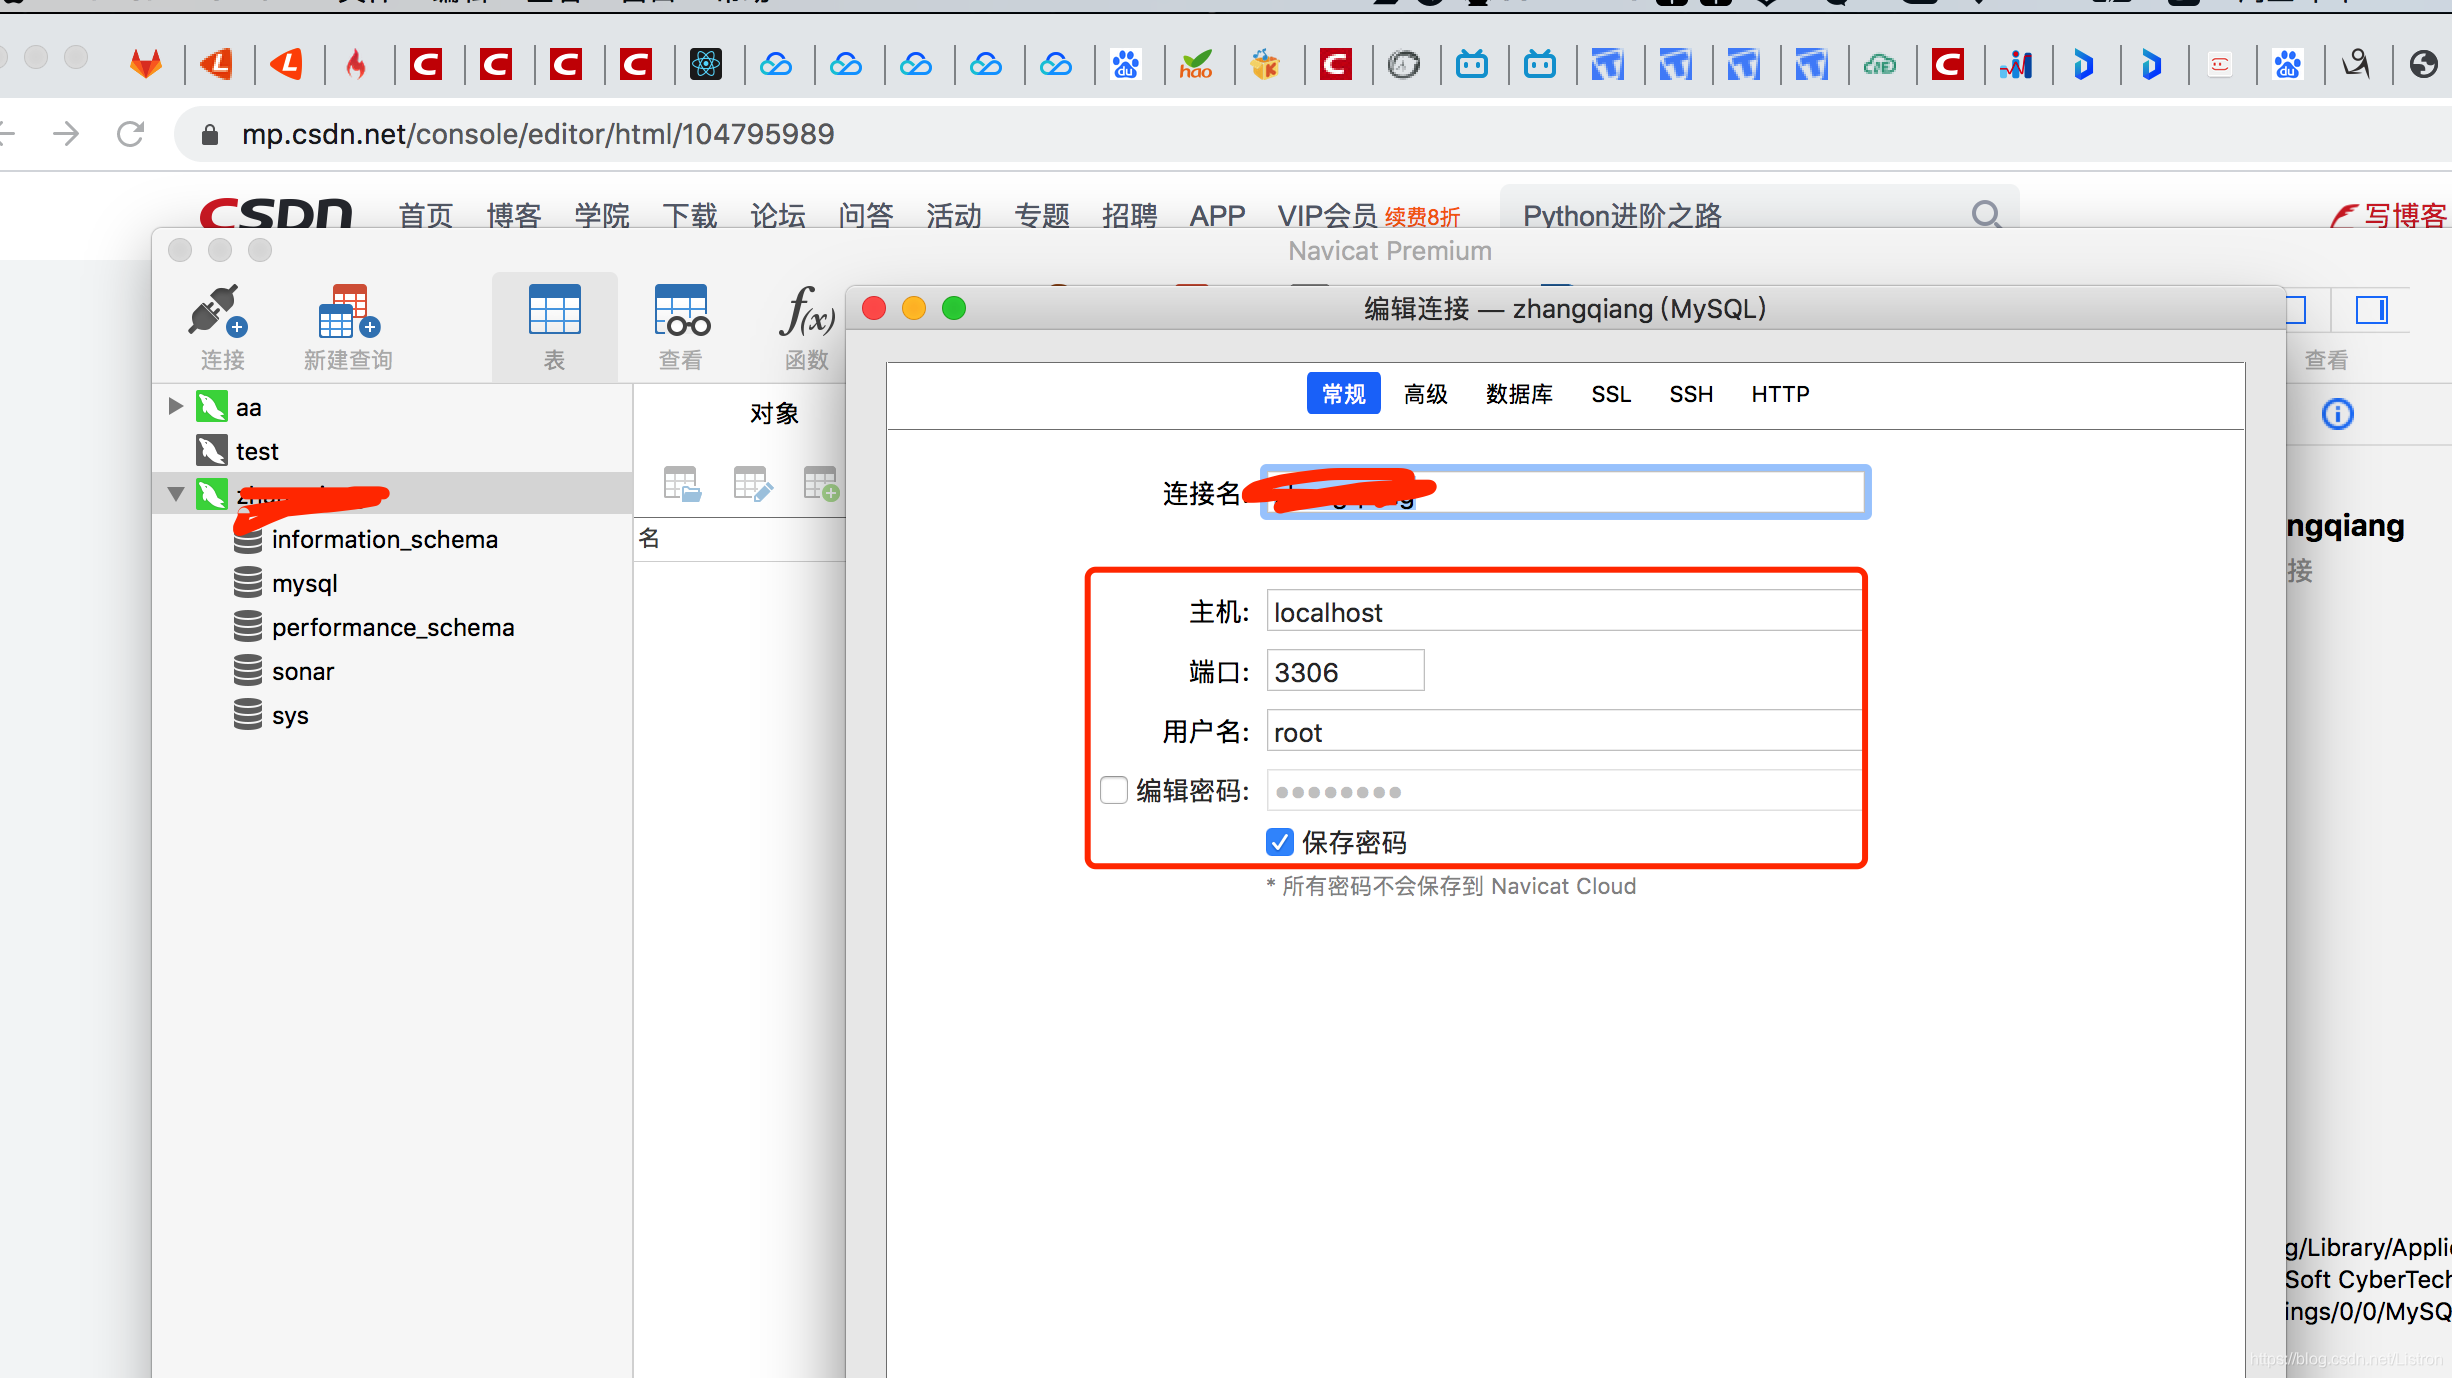
Task: Expand the aa connection tree arrow
Action: pos(175,406)
